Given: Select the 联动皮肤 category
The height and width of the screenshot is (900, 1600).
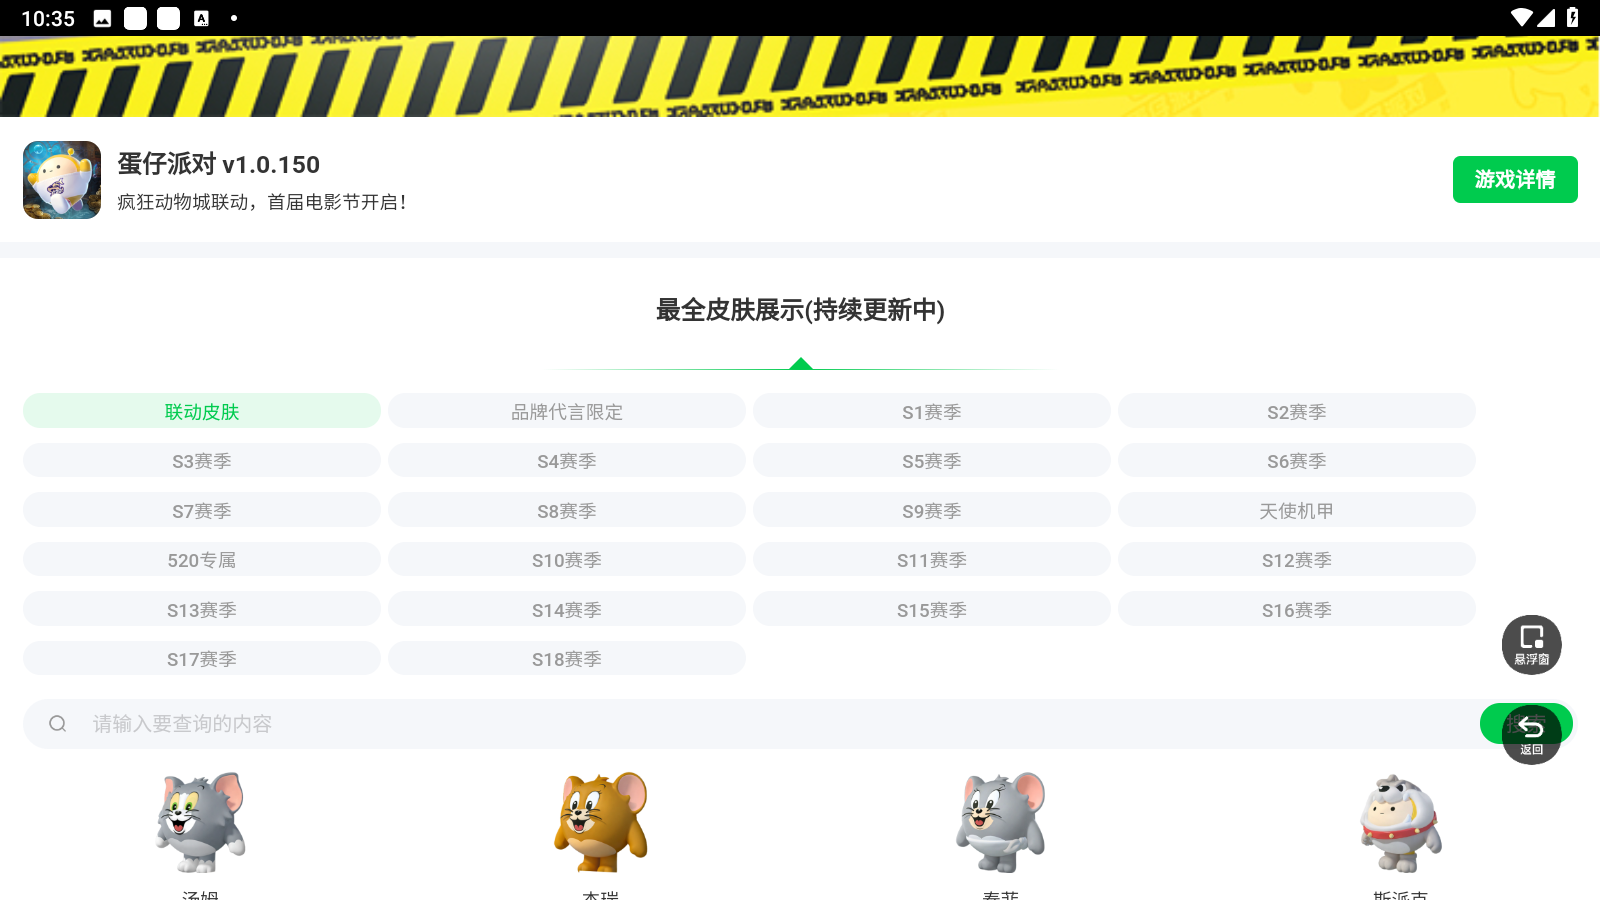Looking at the screenshot, I should point(202,411).
